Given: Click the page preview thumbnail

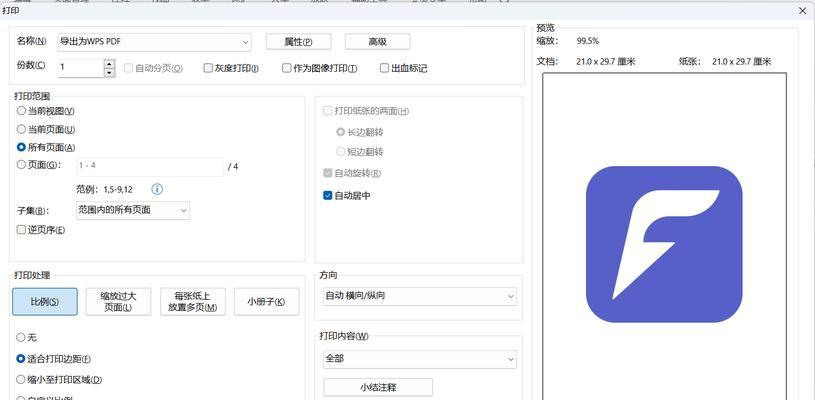Looking at the screenshot, I should tap(664, 236).
